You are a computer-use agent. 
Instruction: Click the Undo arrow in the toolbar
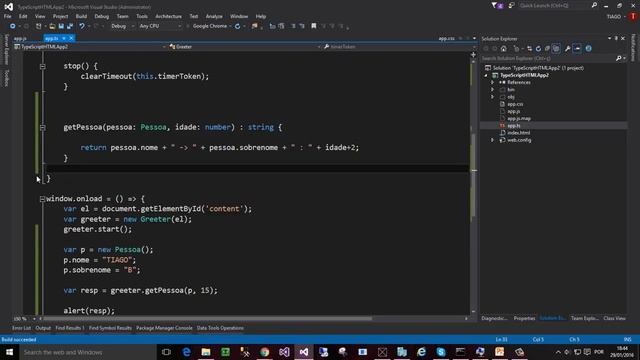tap(82, 26)
